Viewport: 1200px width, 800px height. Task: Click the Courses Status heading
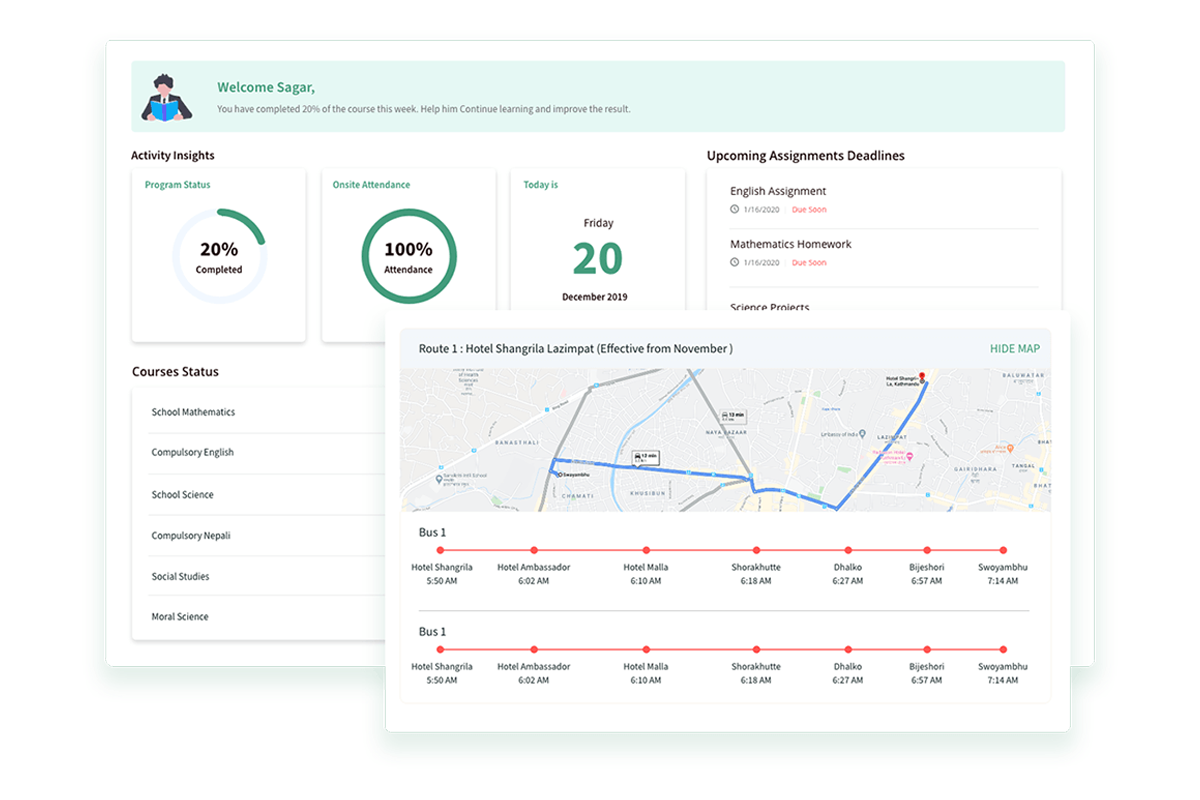pos(175,372)
